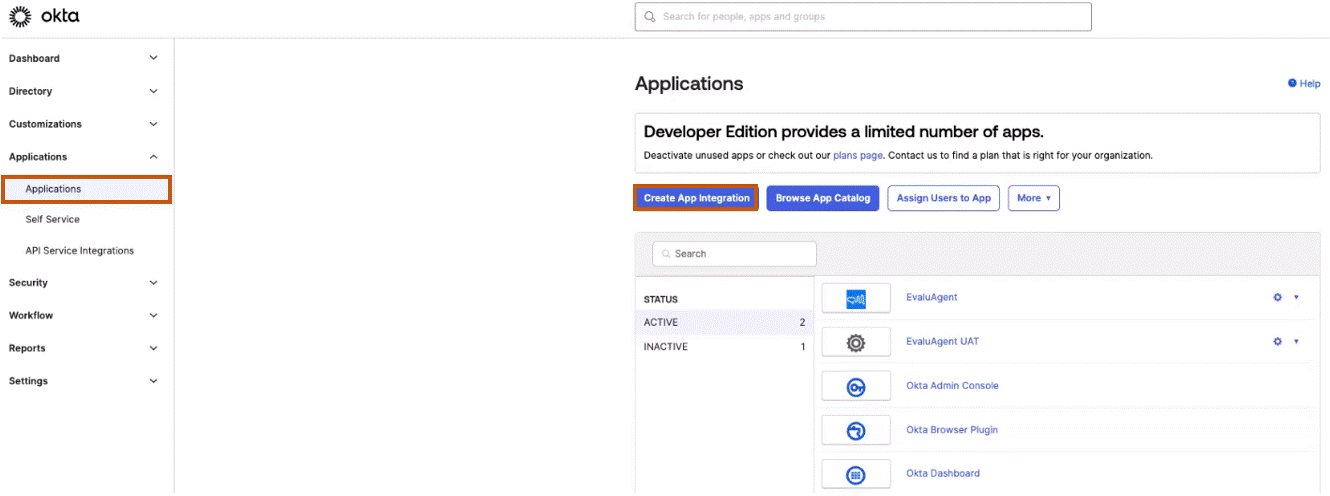This screenshot has height=496, width=1330.
Task: Open settings gear for EvaluAgent UAT row
Action: point(1277,342)
